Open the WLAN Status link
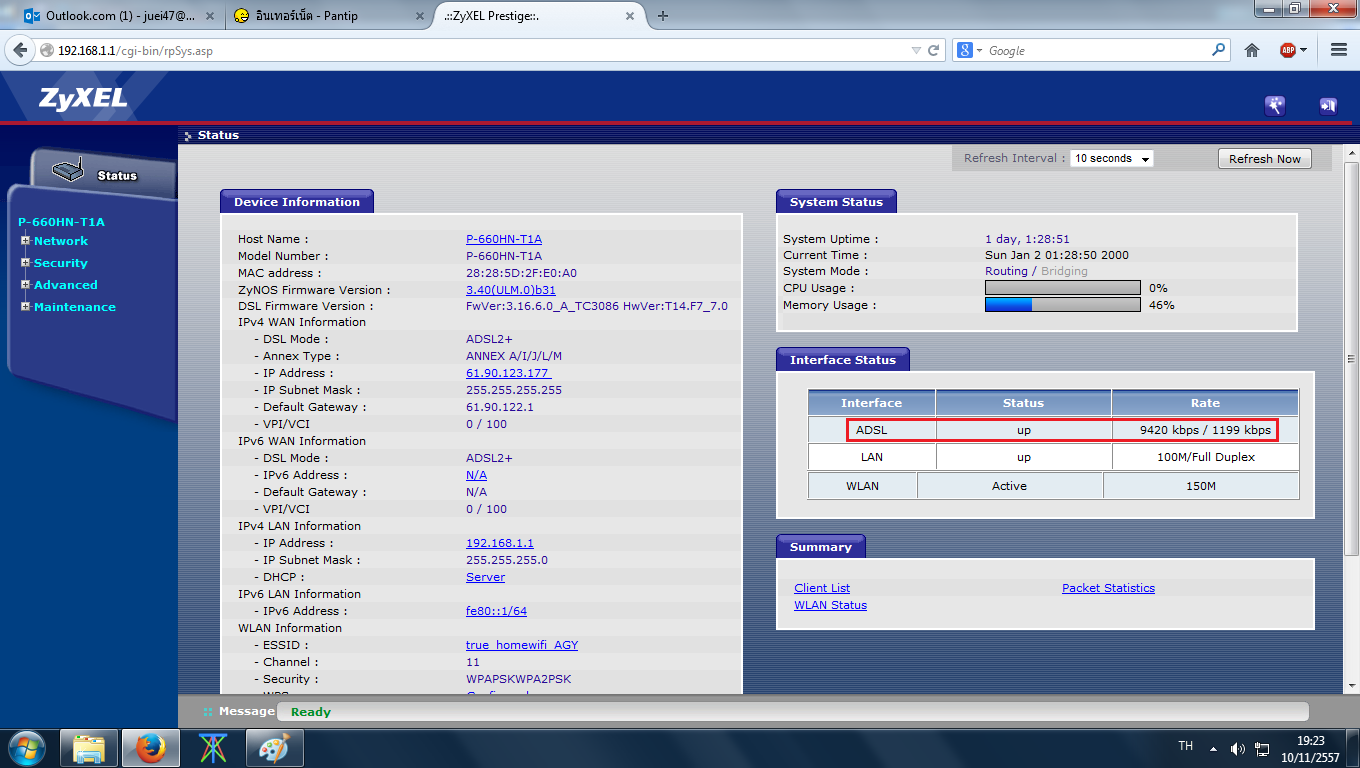Image resolution: width=1360 pixels, height=768 pixels. 830,605
